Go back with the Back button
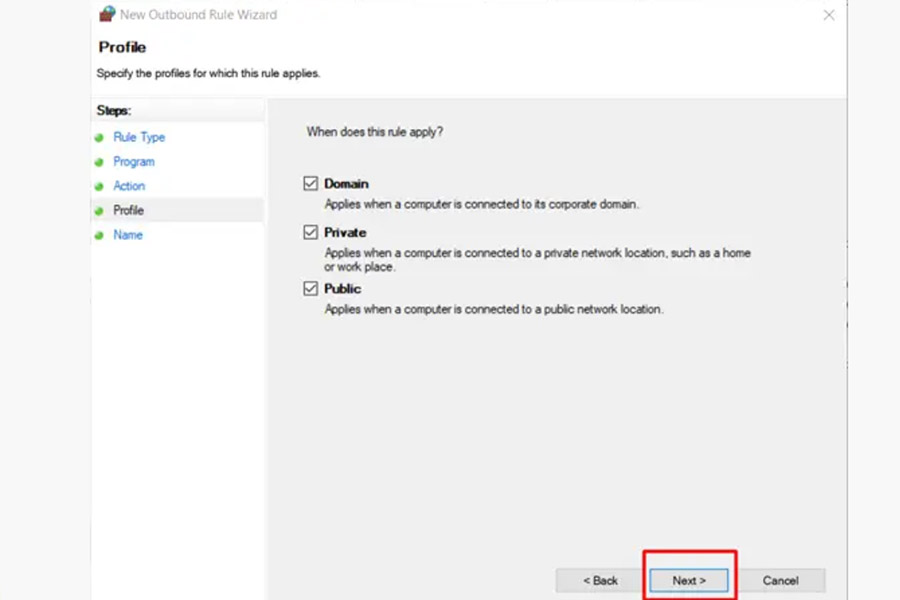This screenshot has height=600, width=900. tap(600, 580)
